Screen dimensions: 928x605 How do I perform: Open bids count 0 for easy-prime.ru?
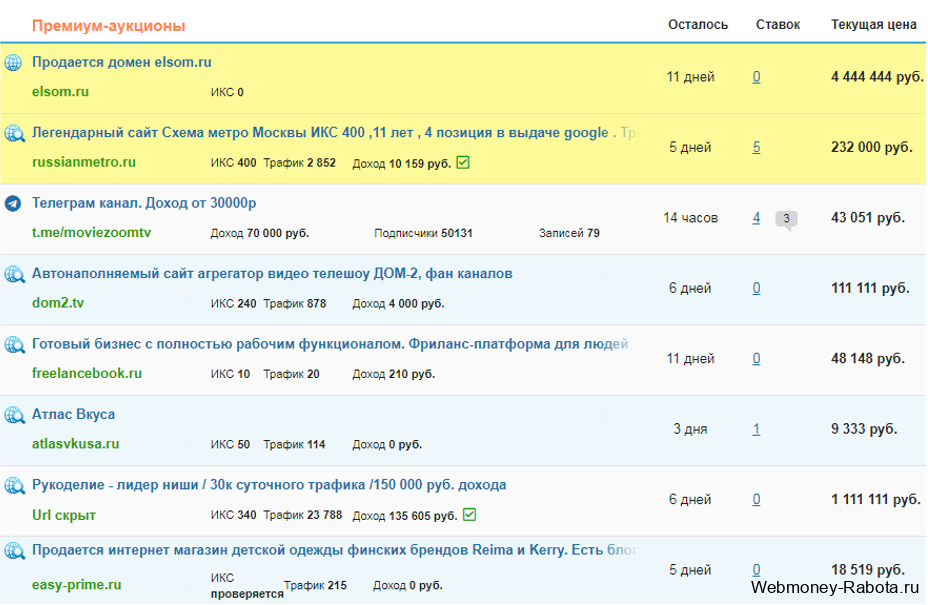(x=756, y=570)
